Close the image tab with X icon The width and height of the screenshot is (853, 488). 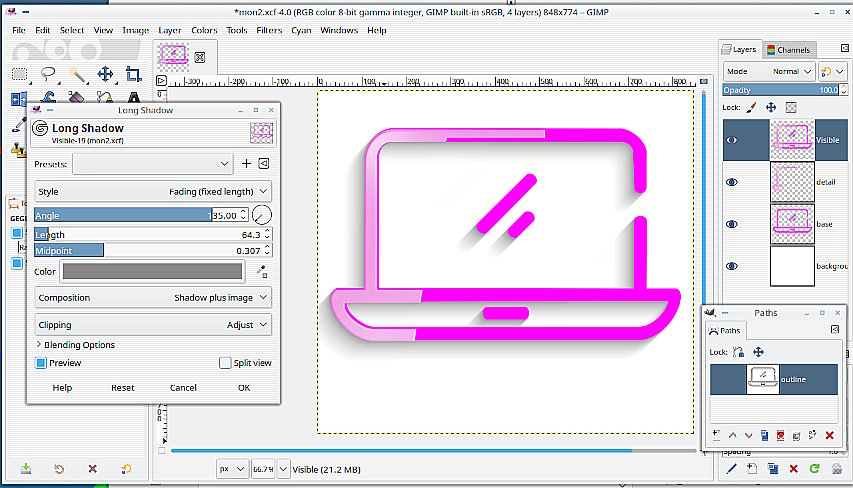pos(200,57)
